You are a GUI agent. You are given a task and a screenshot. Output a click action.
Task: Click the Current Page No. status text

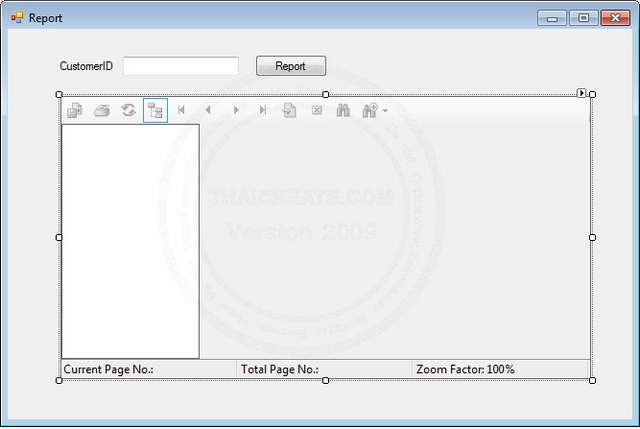coord(109,369)
